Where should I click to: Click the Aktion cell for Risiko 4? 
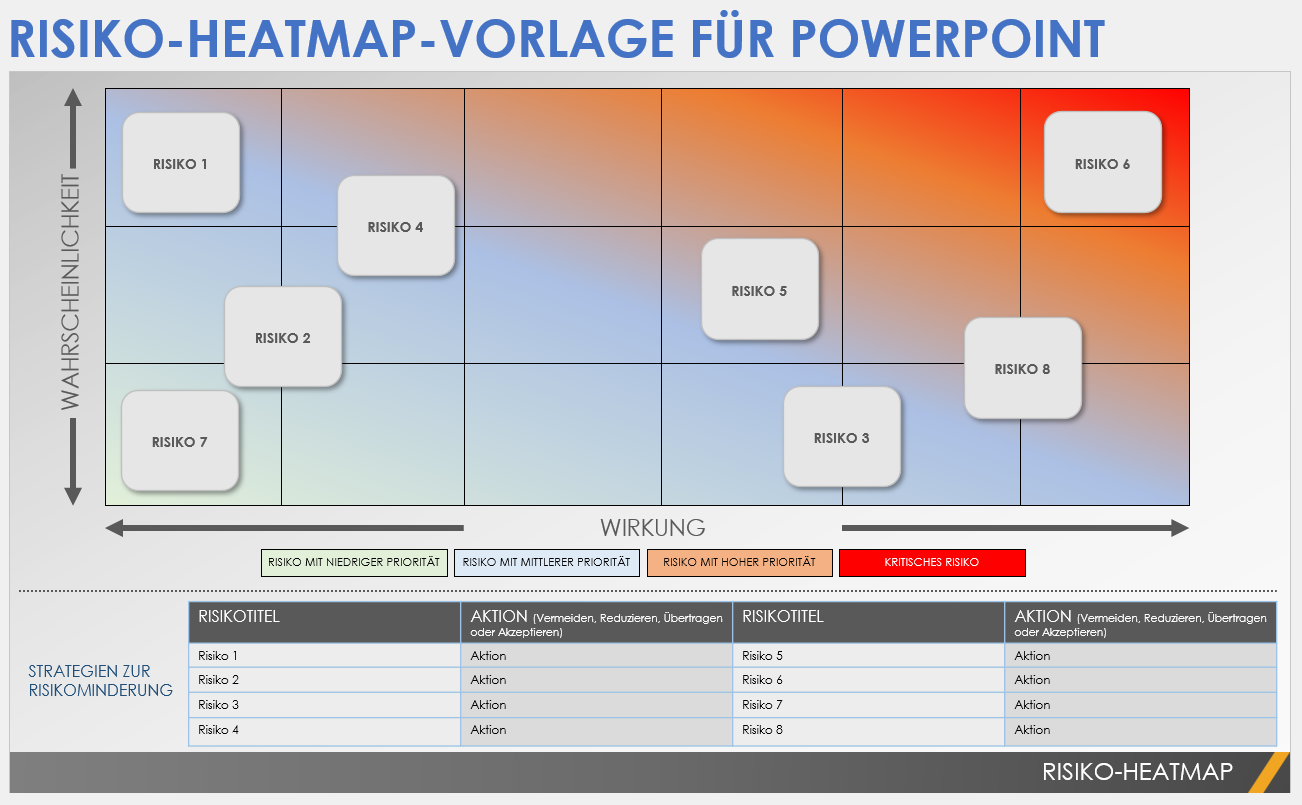pyautogui.click(x=596, y=730)
